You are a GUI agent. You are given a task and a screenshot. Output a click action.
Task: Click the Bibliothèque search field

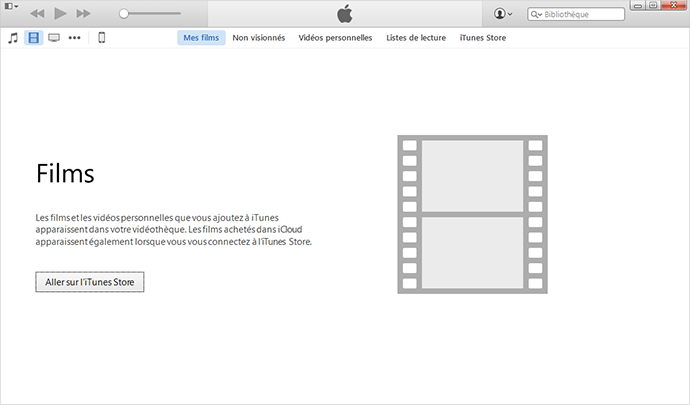[x=576, y=14]
